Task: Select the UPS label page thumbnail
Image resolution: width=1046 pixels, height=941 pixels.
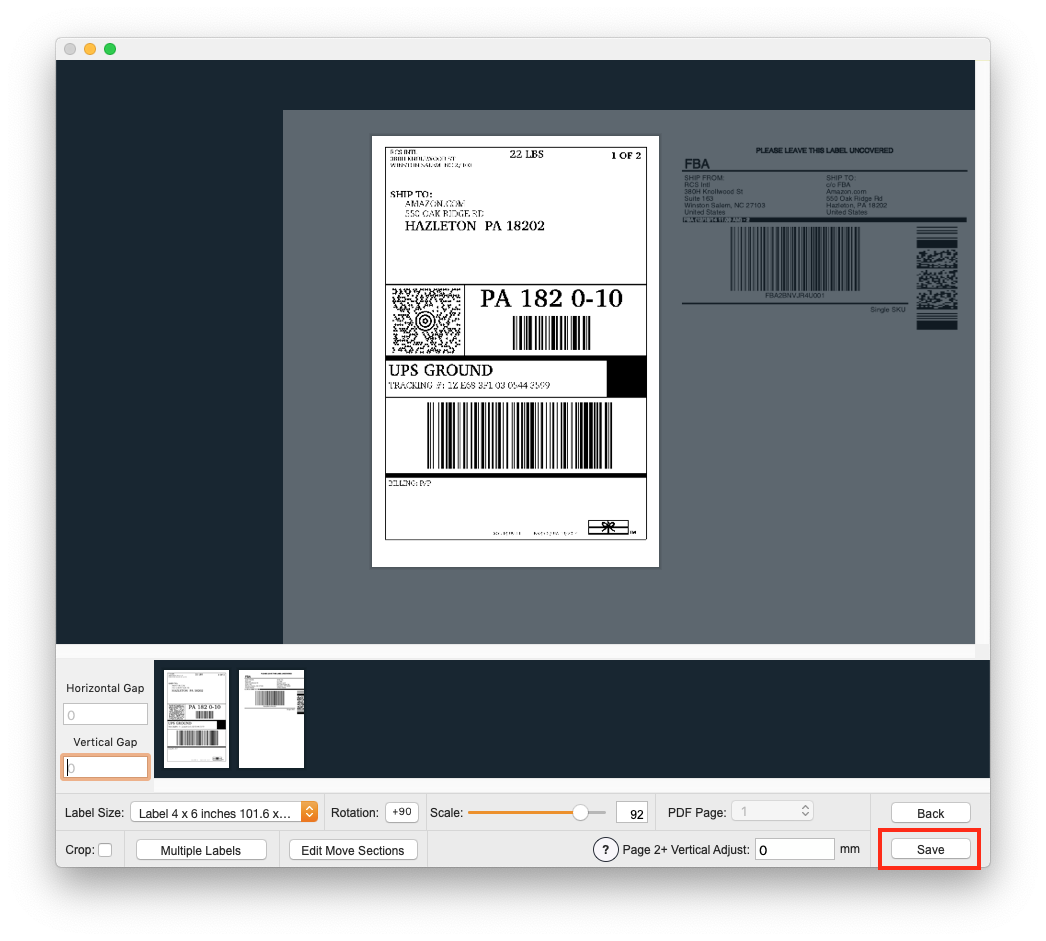Action: (196, 719)
